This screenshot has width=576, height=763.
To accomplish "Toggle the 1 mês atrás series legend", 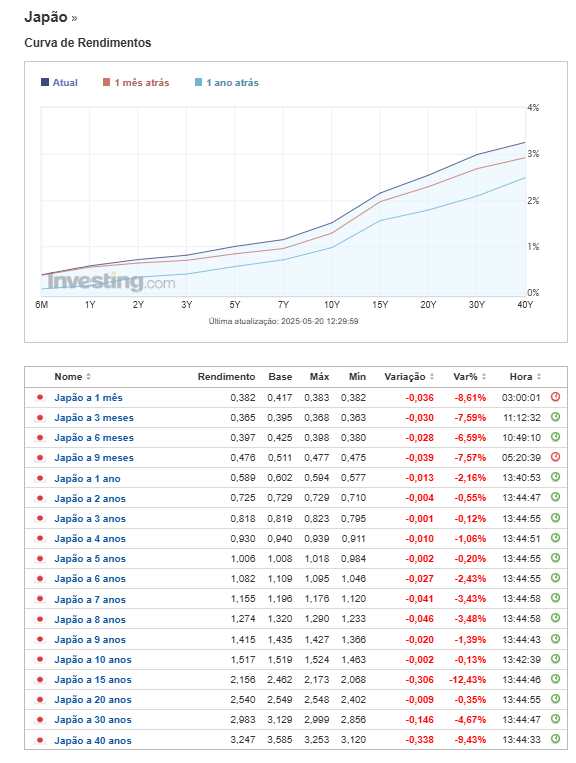I will tap(136, 82).
